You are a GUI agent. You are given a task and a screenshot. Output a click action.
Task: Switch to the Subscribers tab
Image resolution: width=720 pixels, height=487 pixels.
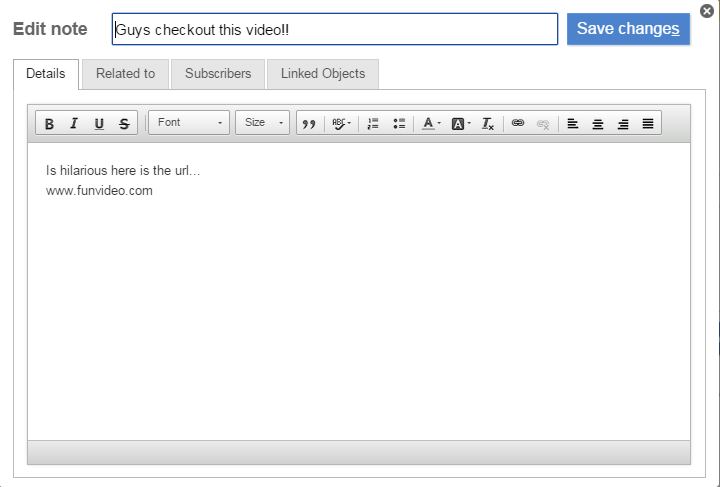coord(218,74)
